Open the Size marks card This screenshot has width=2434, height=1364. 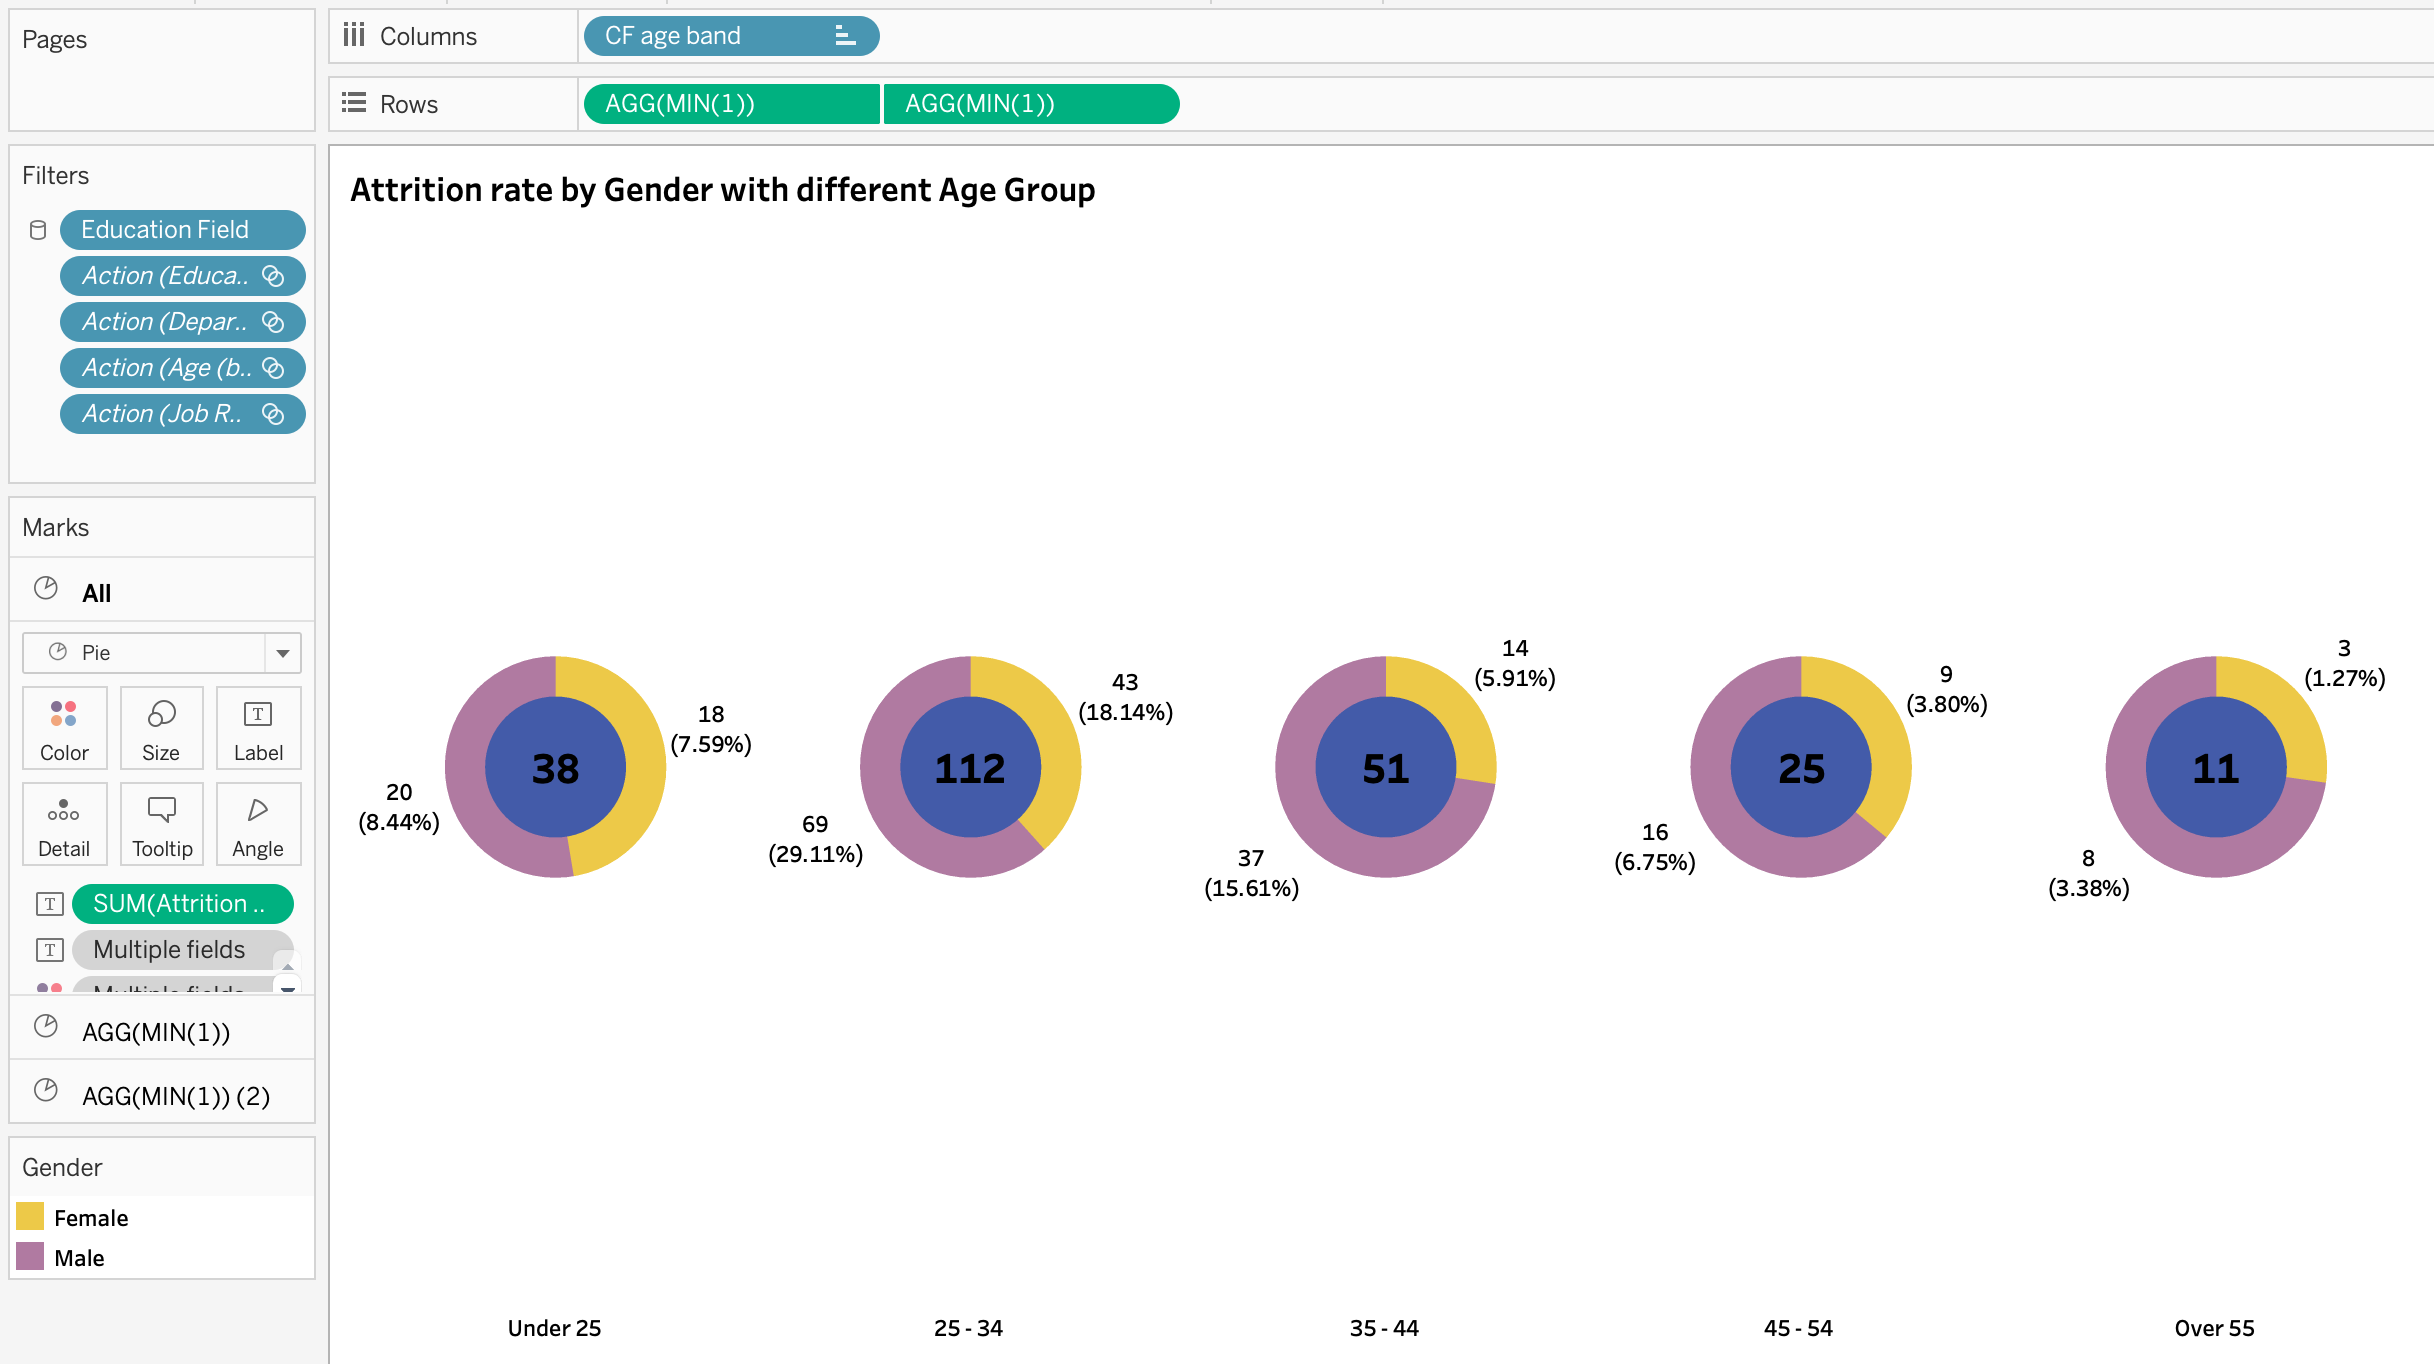coord(160,728)
